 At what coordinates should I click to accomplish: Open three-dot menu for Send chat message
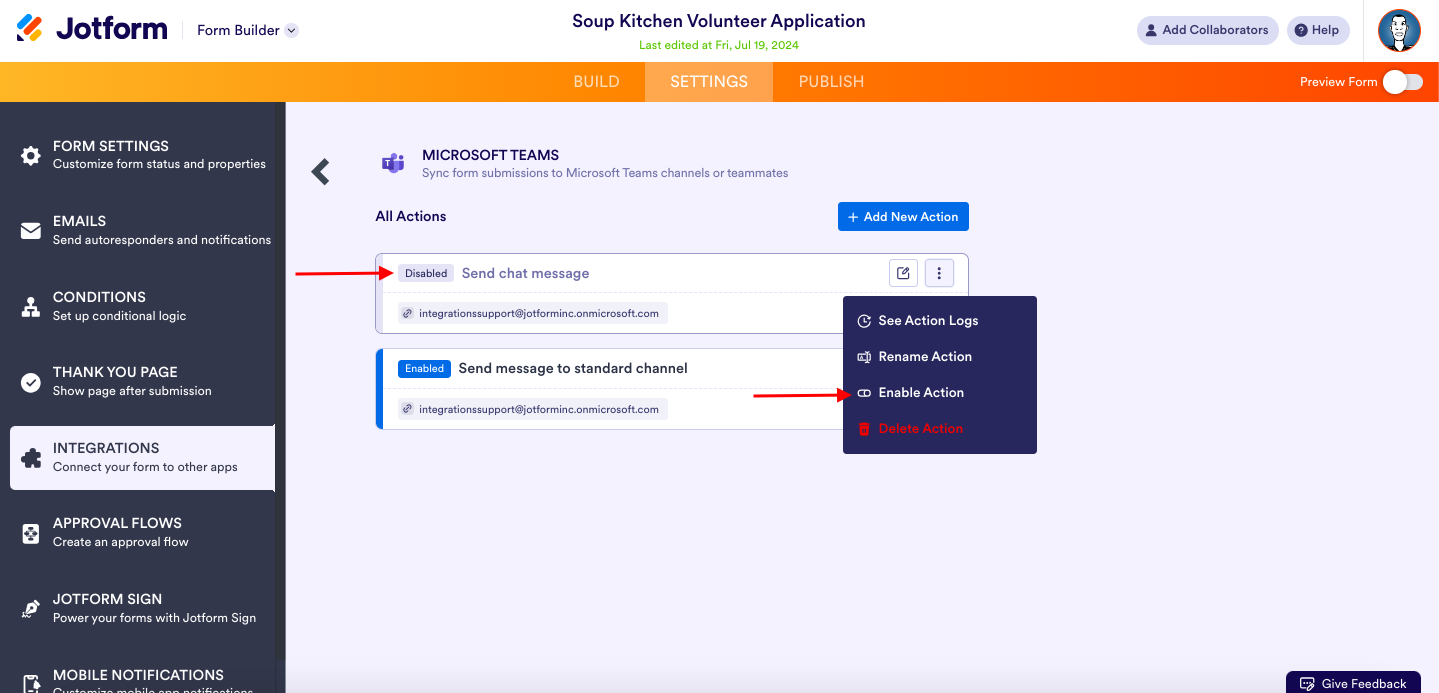pyautogui.click(x=939, y=273)
